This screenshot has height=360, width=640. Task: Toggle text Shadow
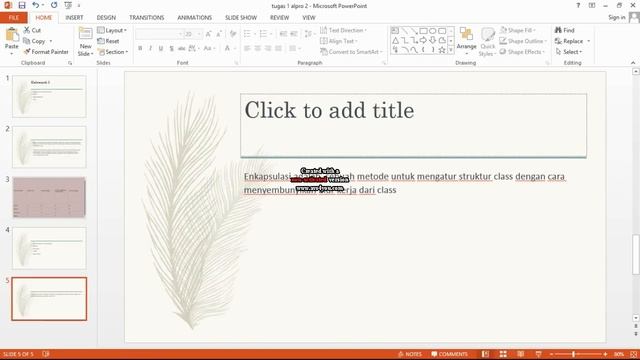point(171,49)
